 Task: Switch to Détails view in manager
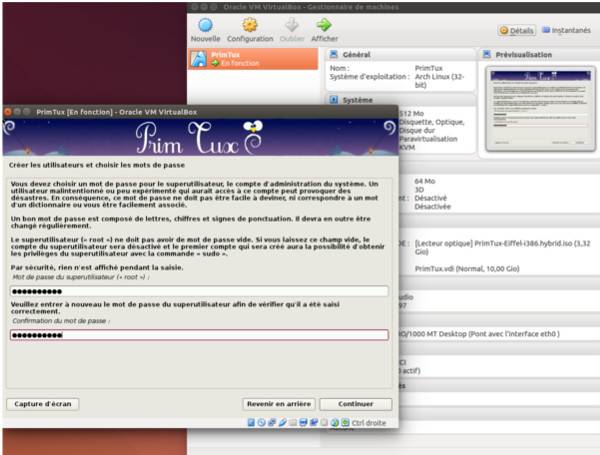[517, 31]
